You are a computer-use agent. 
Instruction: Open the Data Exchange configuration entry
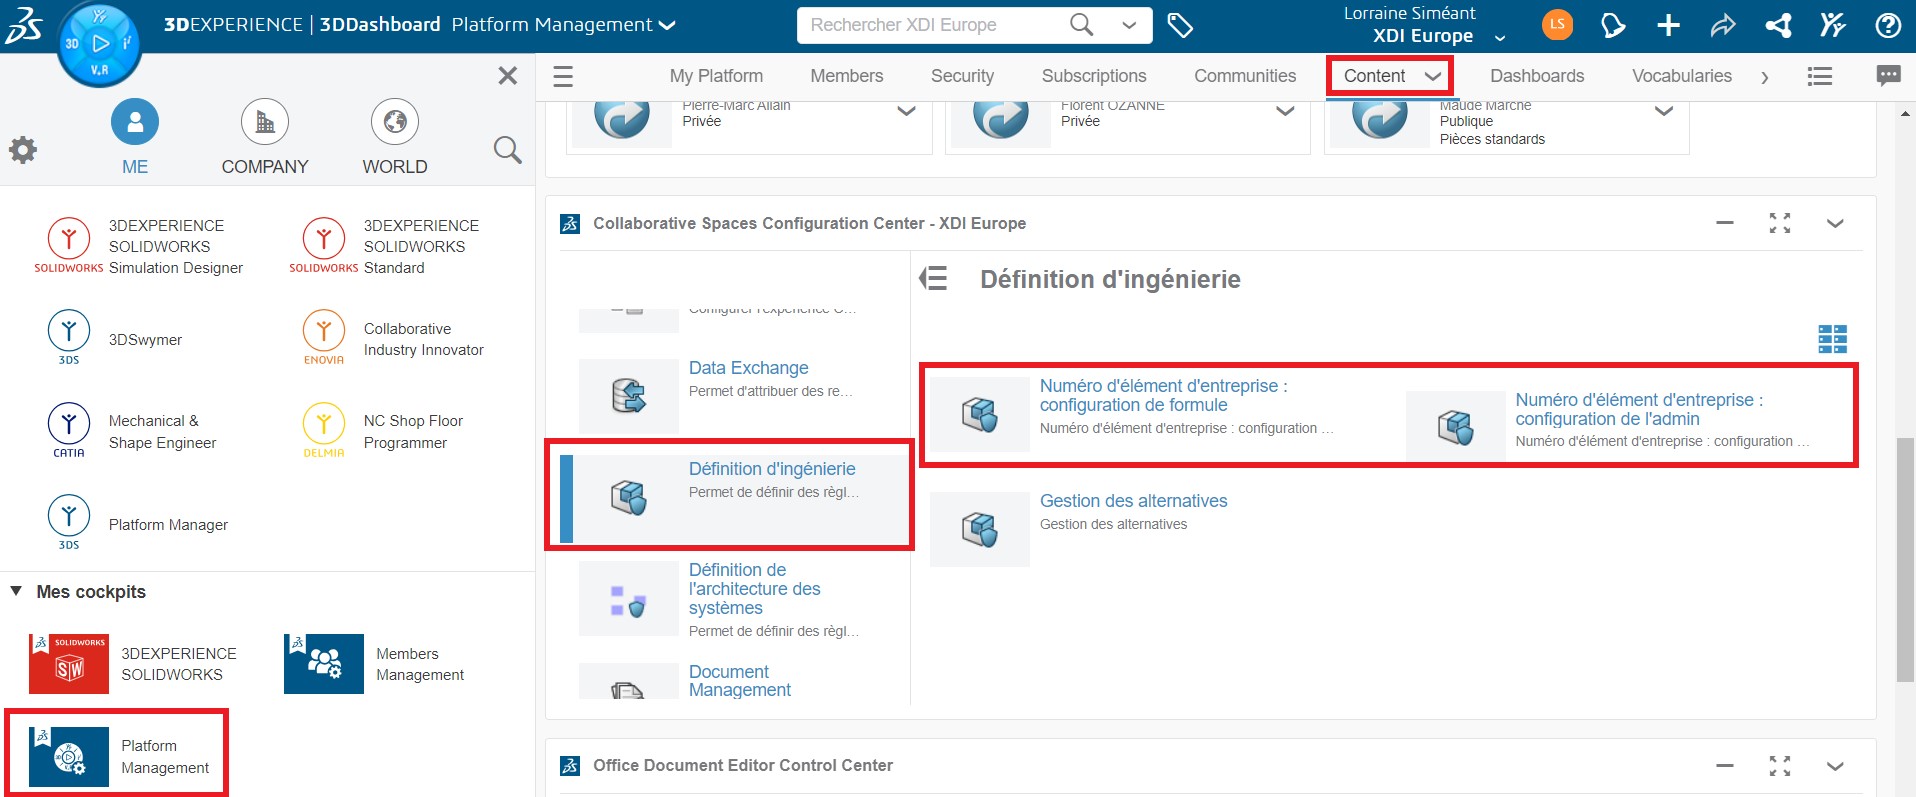pyautogui.click(x=748, y=368)
